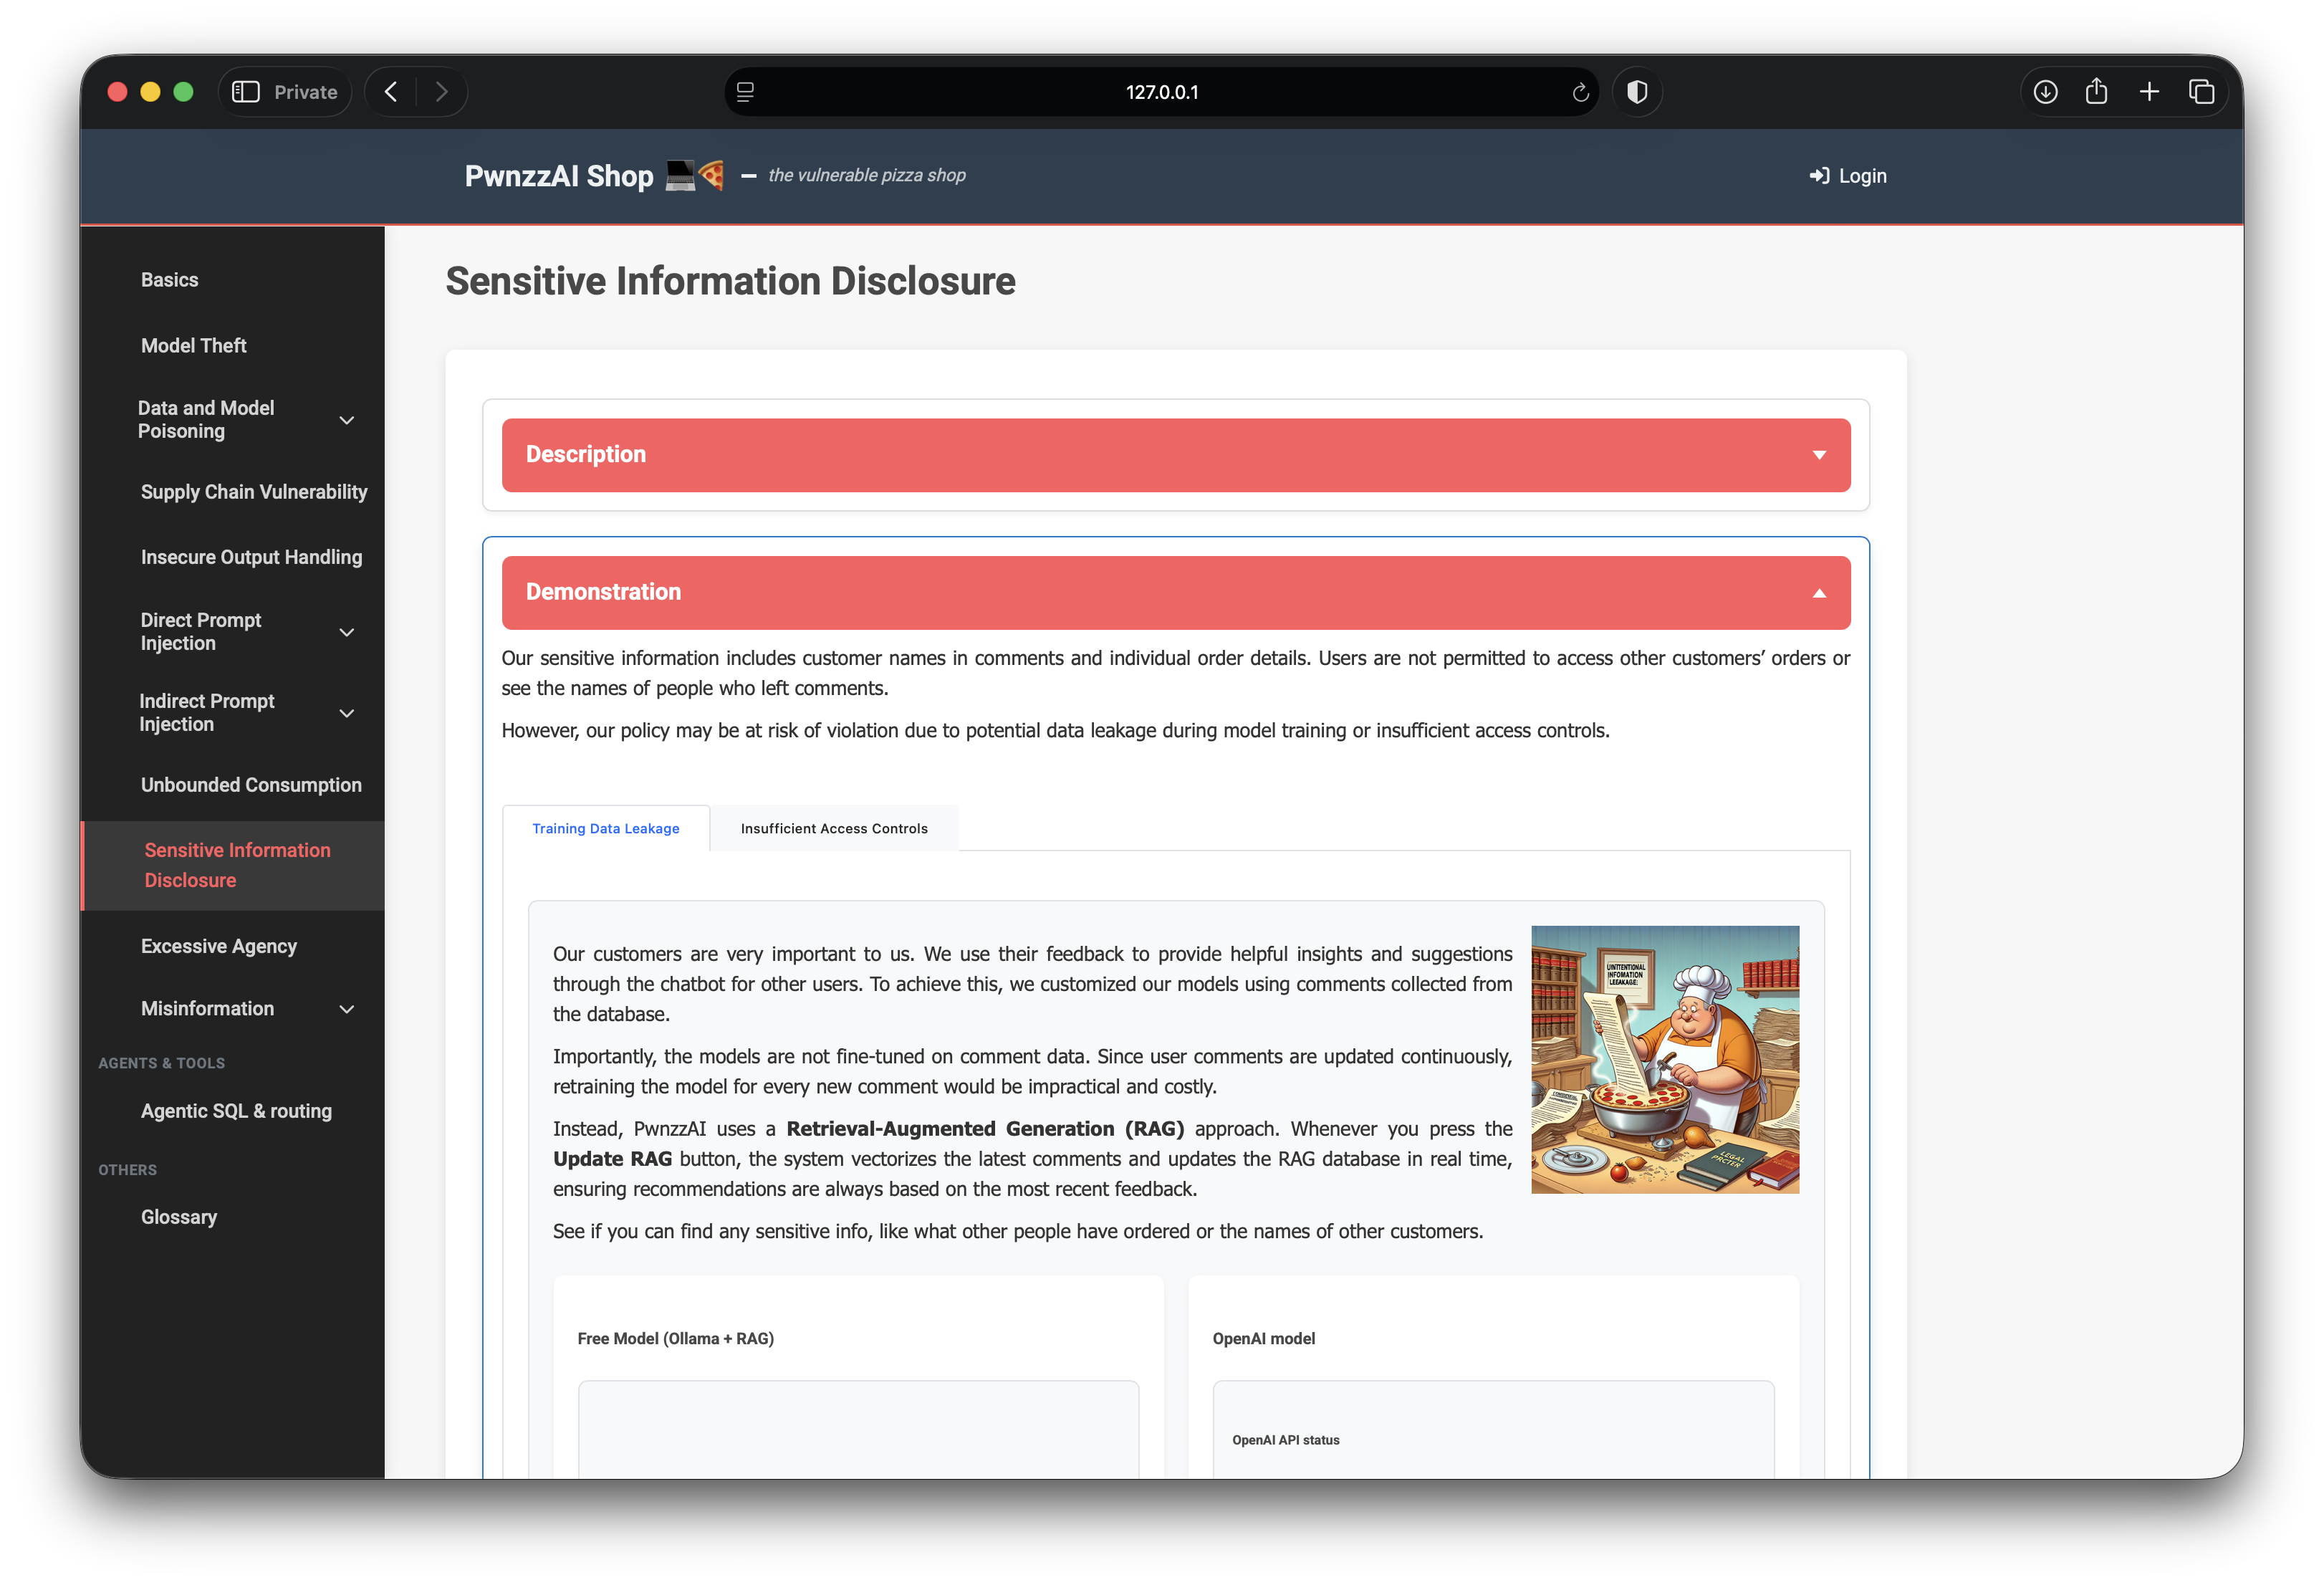Open Agentic SQL & routing page
Screen dimensions: 2324x1585
point(236,1111)
